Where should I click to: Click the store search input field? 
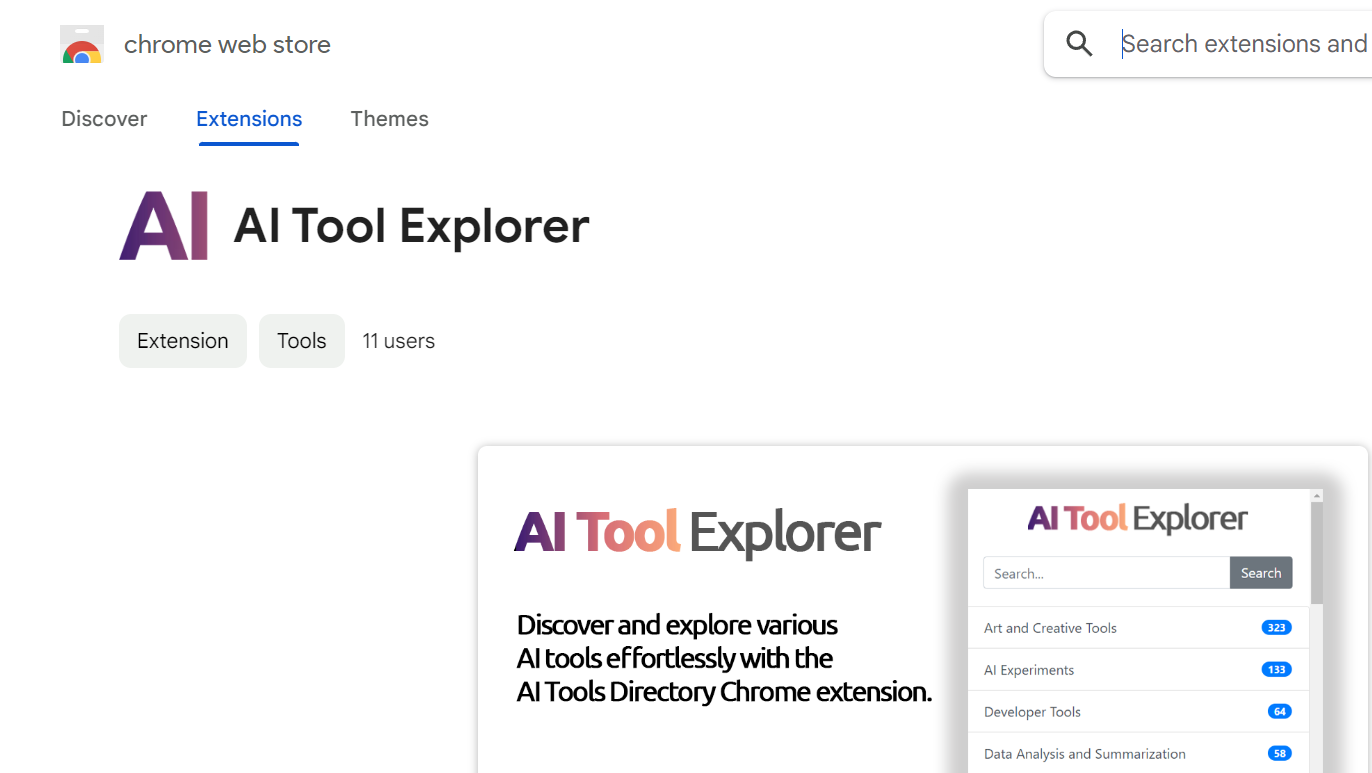(1245, 43)
